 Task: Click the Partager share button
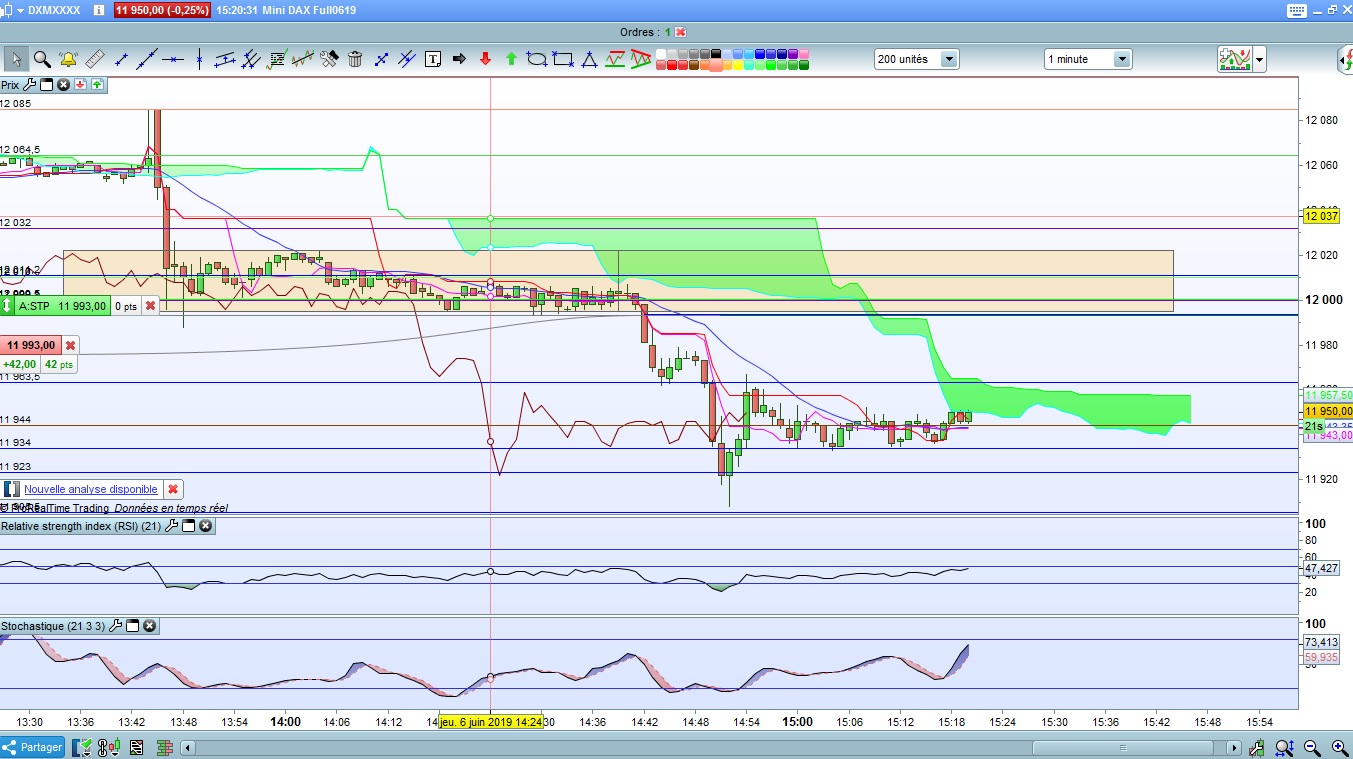coord(33,747)
